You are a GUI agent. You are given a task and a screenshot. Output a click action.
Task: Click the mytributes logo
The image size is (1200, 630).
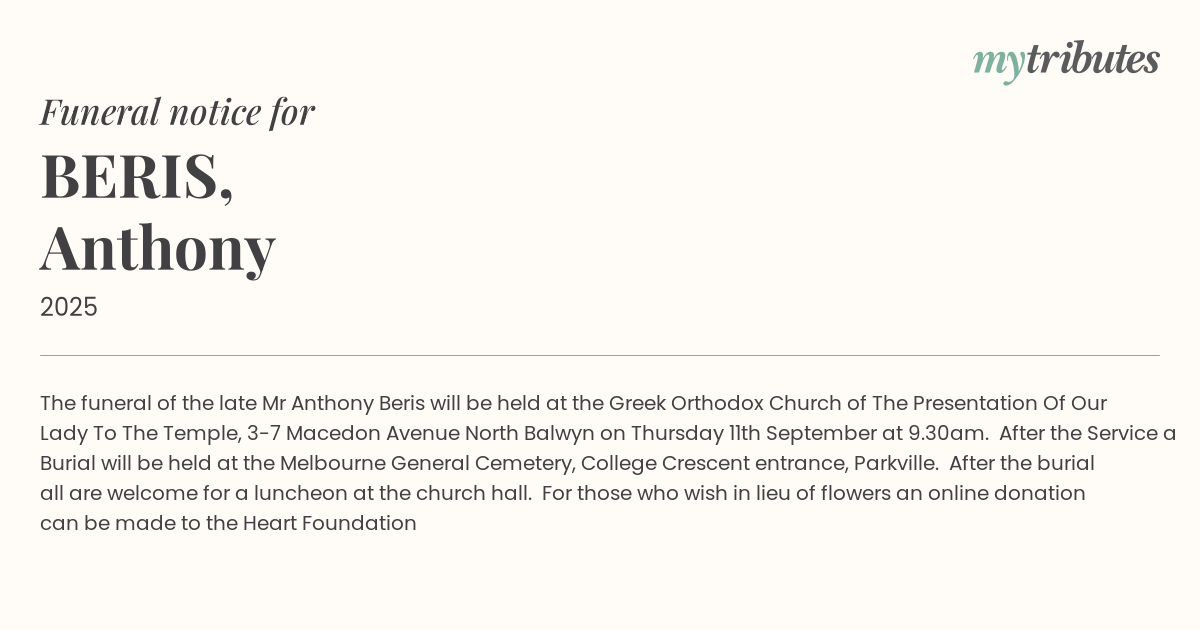coord(1065,60)
